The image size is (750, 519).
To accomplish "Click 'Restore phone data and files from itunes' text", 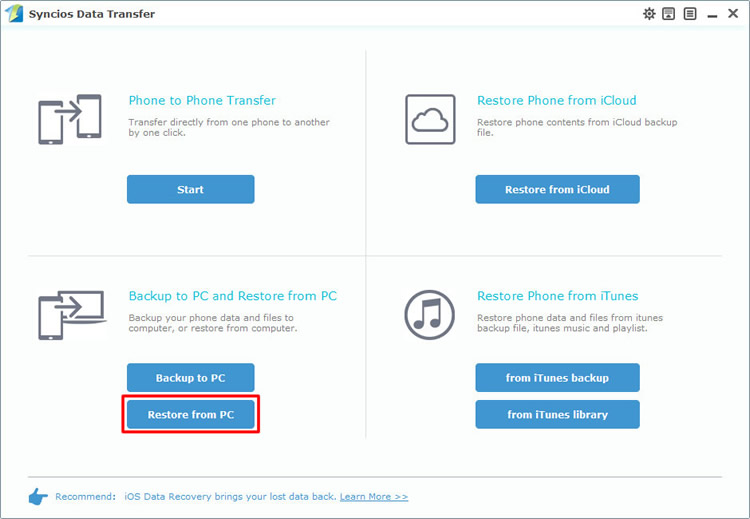I will tap(570, 323).
